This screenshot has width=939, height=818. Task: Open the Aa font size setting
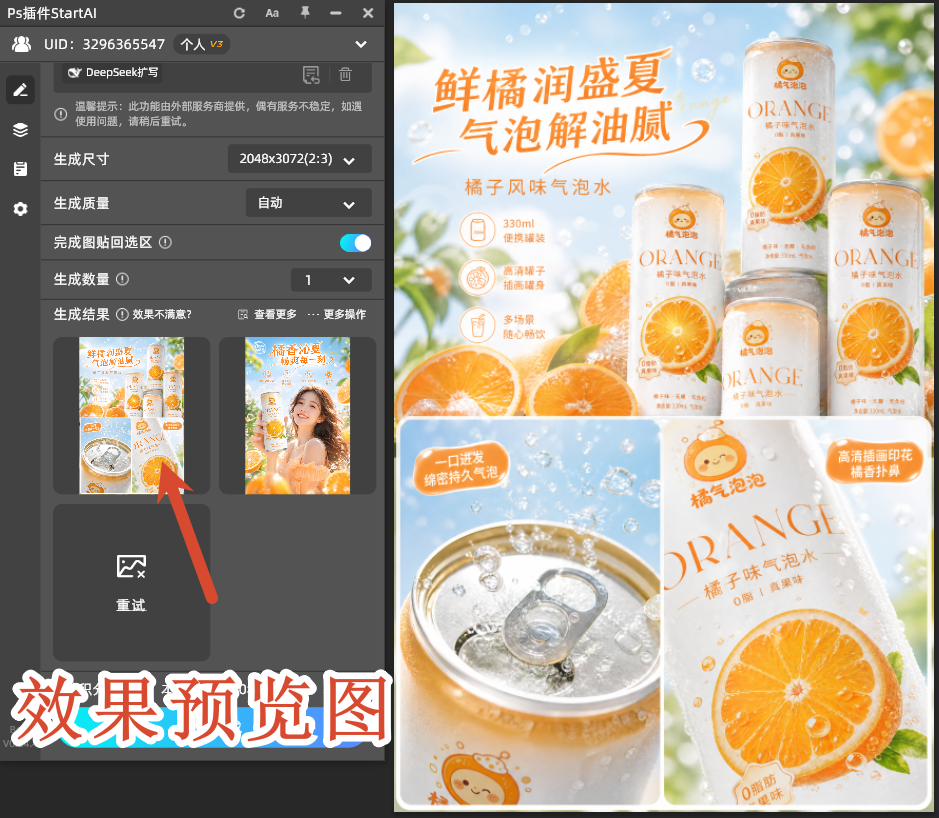coord(272,13)
